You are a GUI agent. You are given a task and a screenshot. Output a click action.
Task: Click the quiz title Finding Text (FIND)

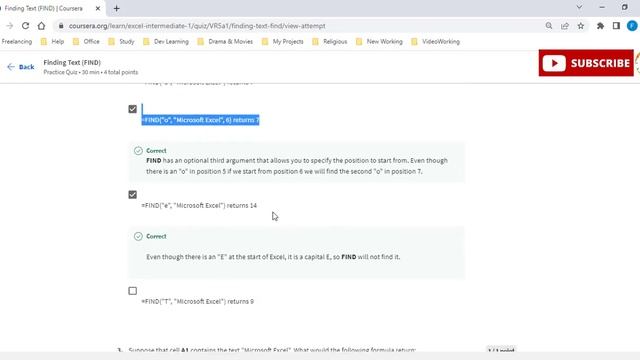72,62
